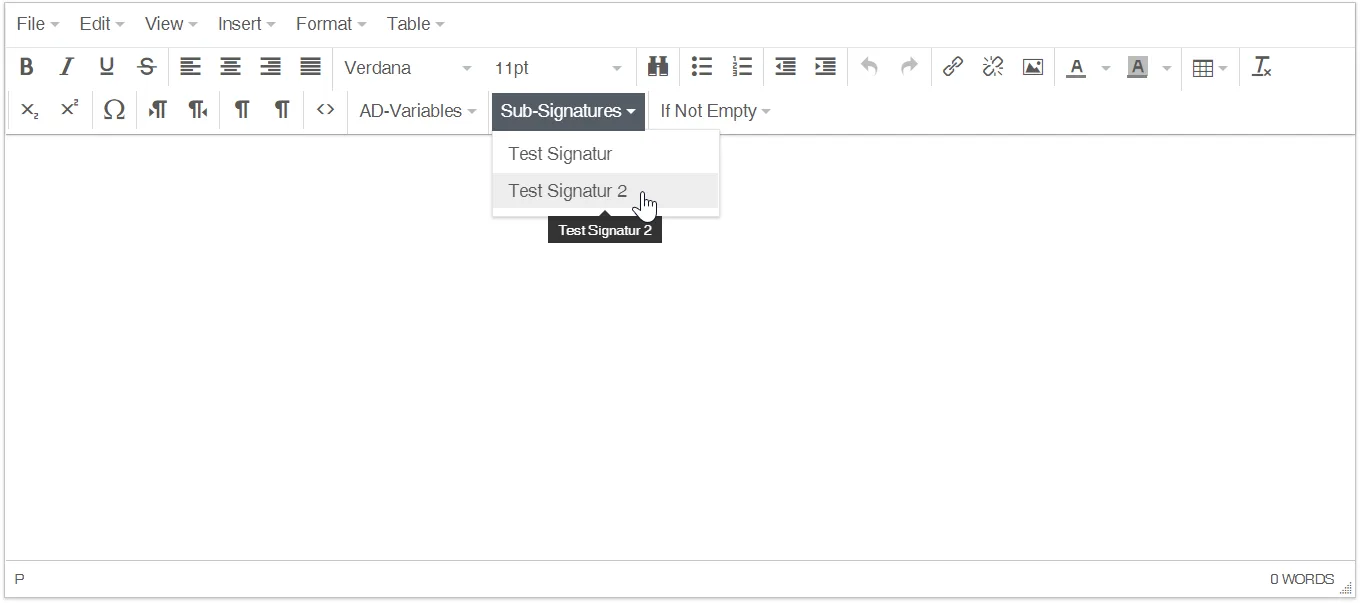1360x603 pixels.
Task: Insert an image
Action: [x=1033, y=67]
